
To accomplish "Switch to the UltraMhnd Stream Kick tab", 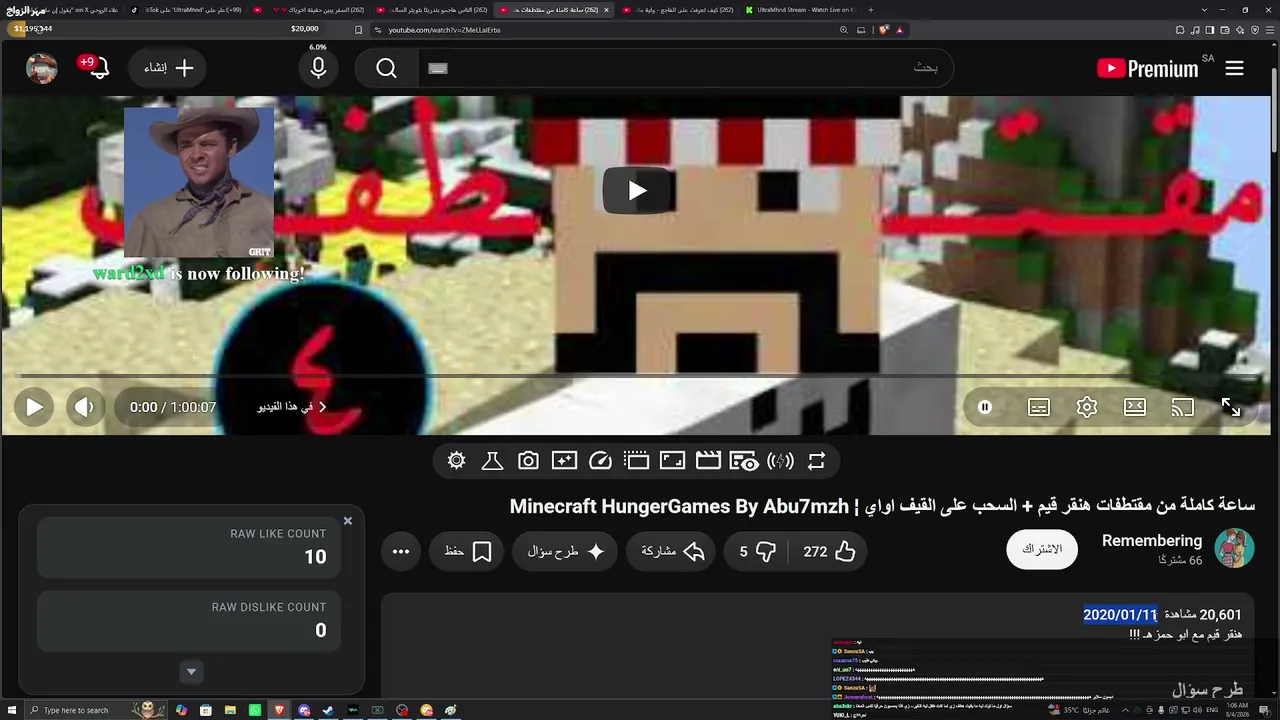I will point(803,10).
